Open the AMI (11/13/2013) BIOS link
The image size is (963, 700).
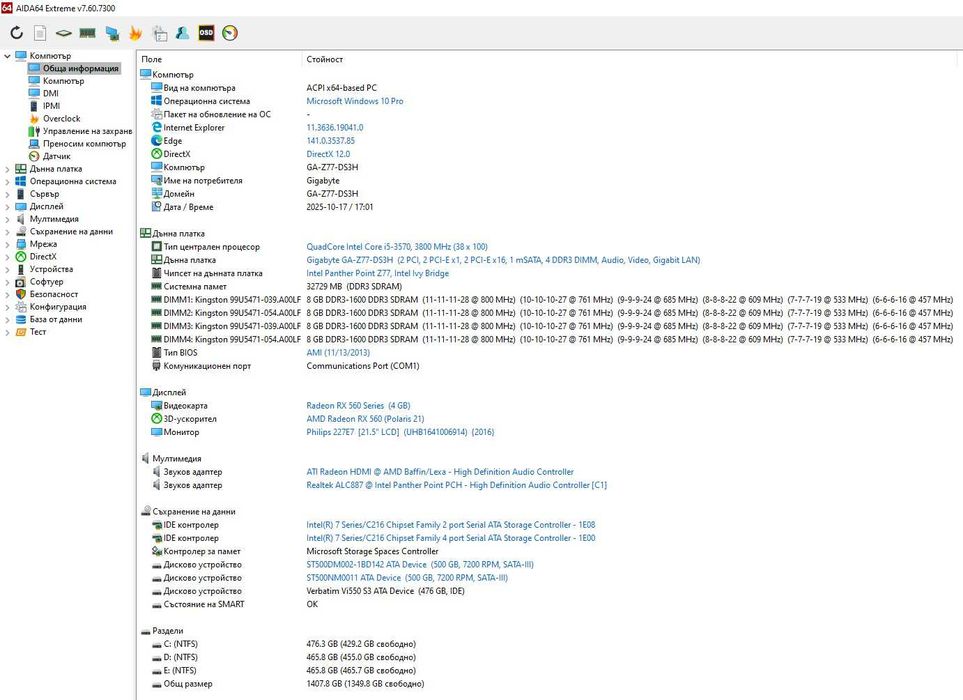tap(338, 352)
